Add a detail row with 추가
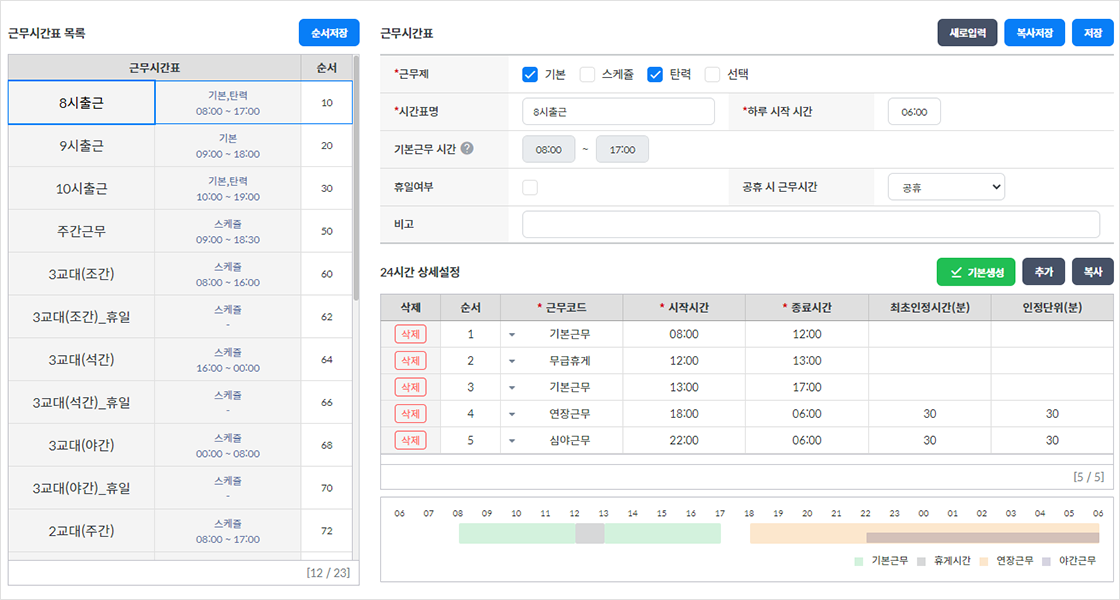This screenshot has height=600, width=1120. (x=1044, y=272)
